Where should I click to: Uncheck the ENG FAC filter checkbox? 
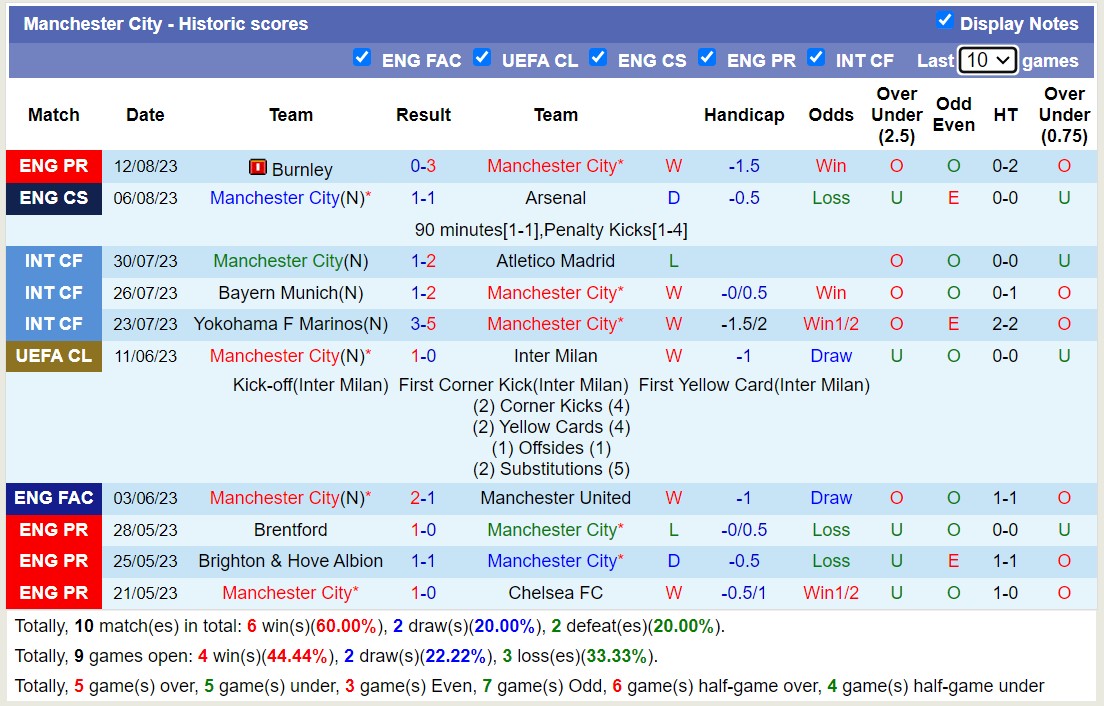pos(362,58)
